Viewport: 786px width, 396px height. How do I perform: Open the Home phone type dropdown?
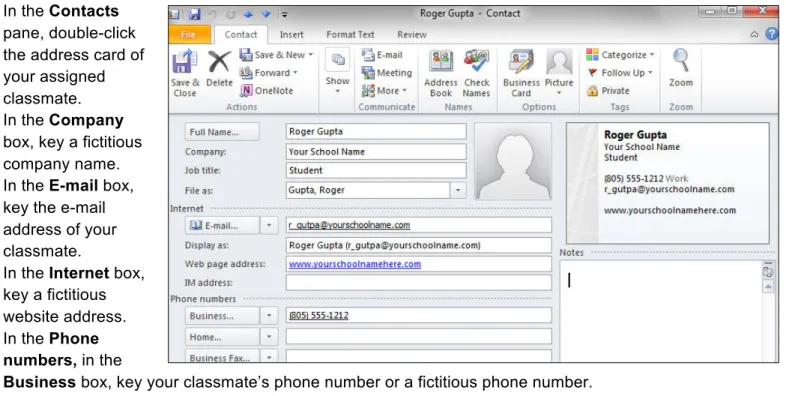[269, 337]
